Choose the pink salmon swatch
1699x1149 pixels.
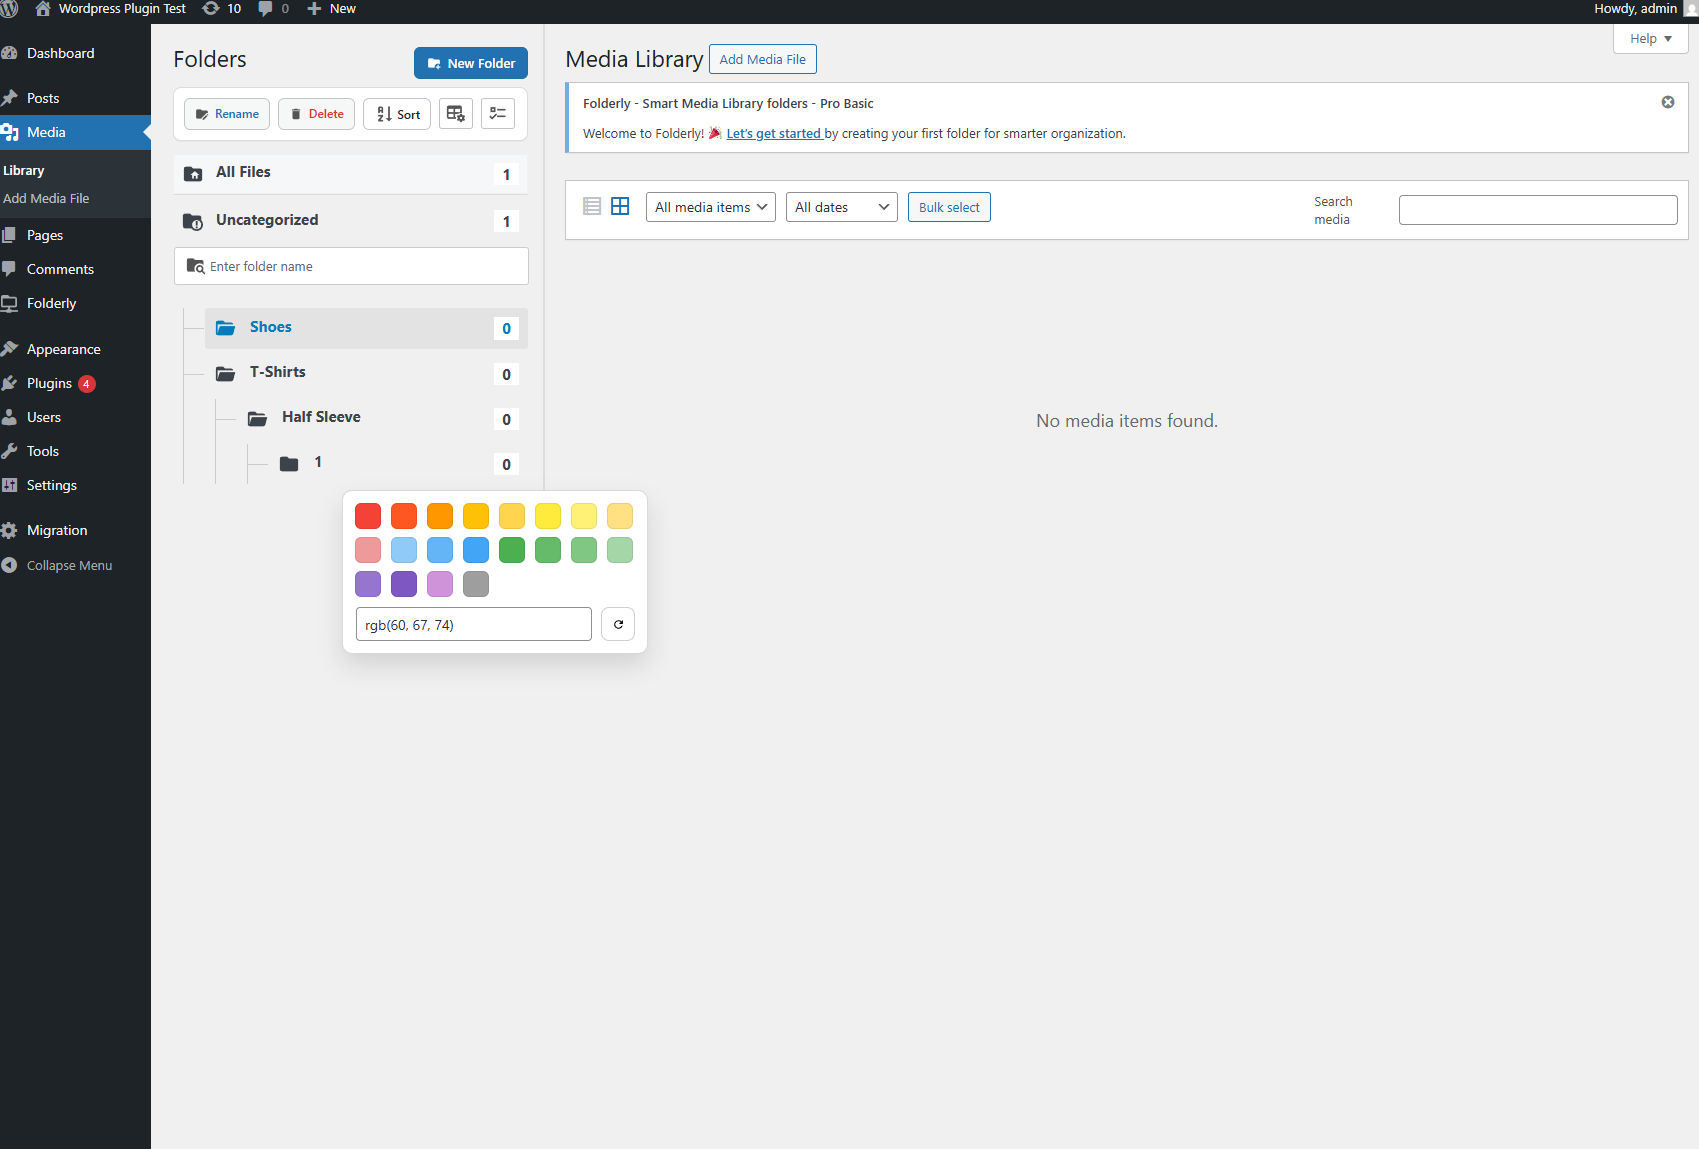point(368,550)
